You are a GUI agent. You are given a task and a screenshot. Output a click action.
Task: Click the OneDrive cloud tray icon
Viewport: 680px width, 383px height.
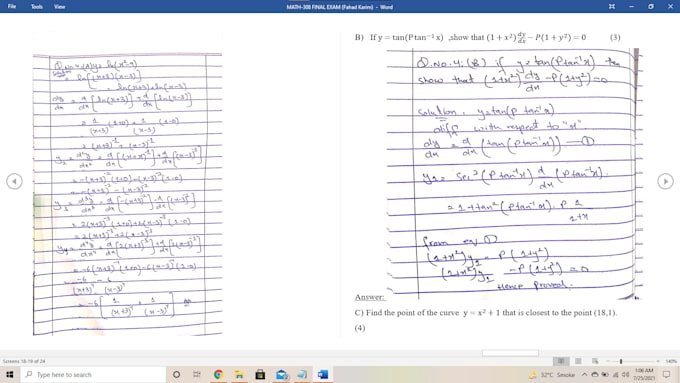click(x=595, y=374)
